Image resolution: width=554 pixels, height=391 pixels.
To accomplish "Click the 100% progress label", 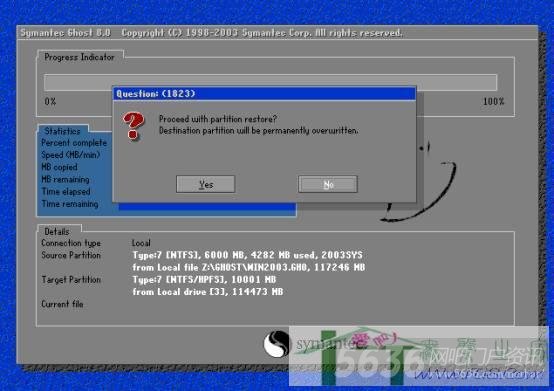I will [x=493, y=102].
